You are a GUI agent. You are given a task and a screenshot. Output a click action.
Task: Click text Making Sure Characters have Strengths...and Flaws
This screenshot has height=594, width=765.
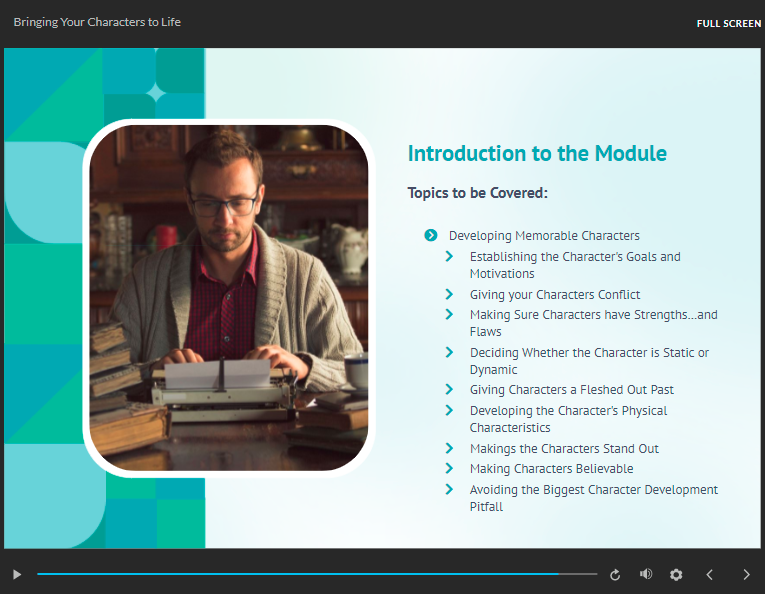[593, 323]
